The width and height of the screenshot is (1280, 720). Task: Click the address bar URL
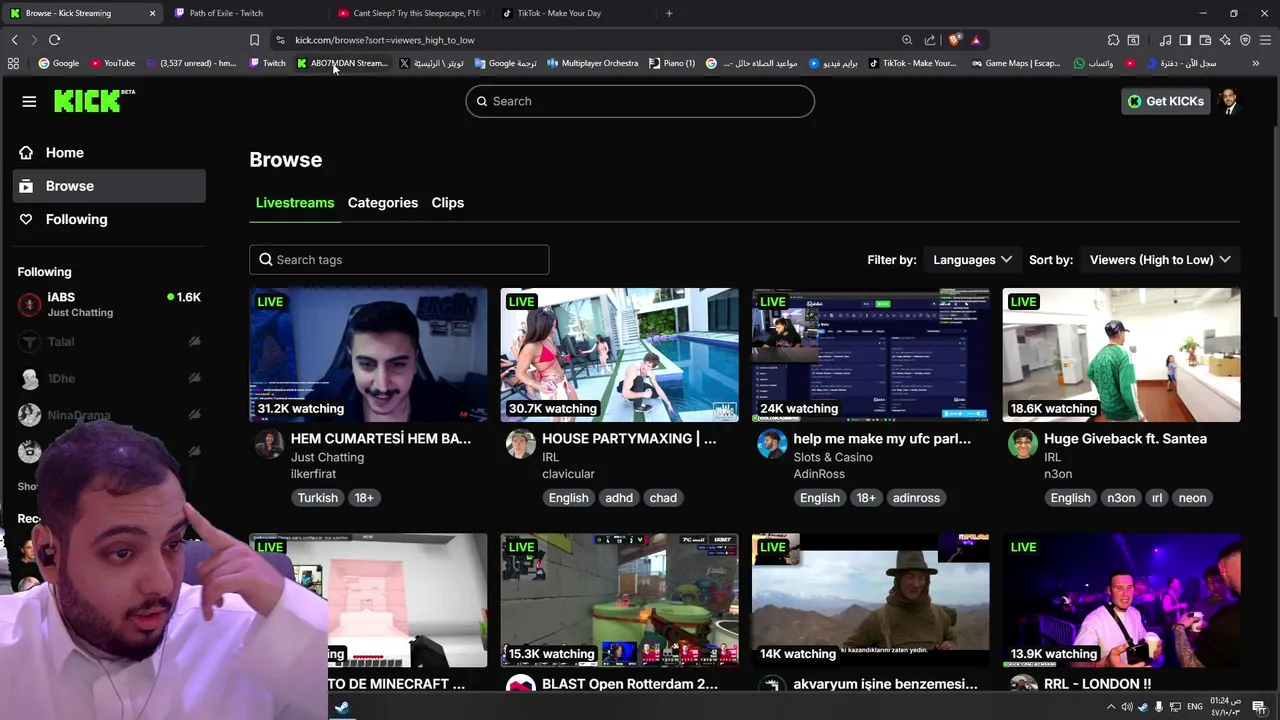(385, 40)
